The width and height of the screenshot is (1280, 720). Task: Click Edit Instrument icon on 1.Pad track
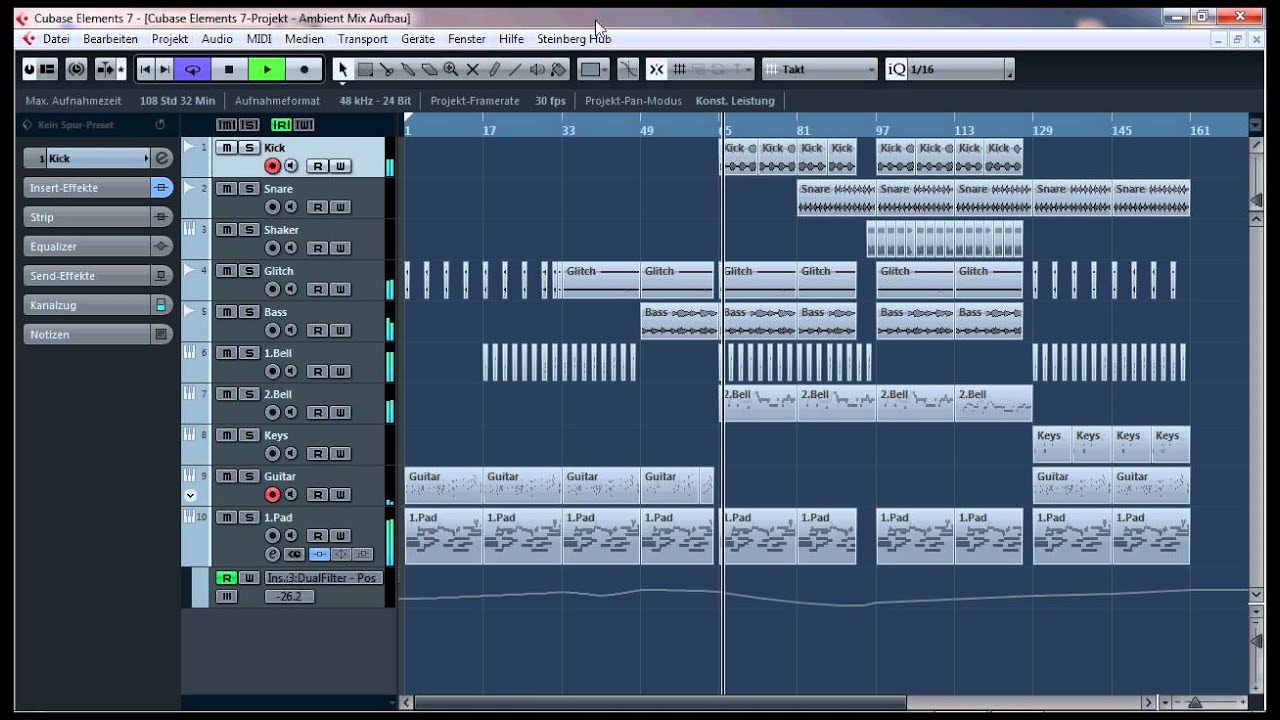[x=294, y=554]
